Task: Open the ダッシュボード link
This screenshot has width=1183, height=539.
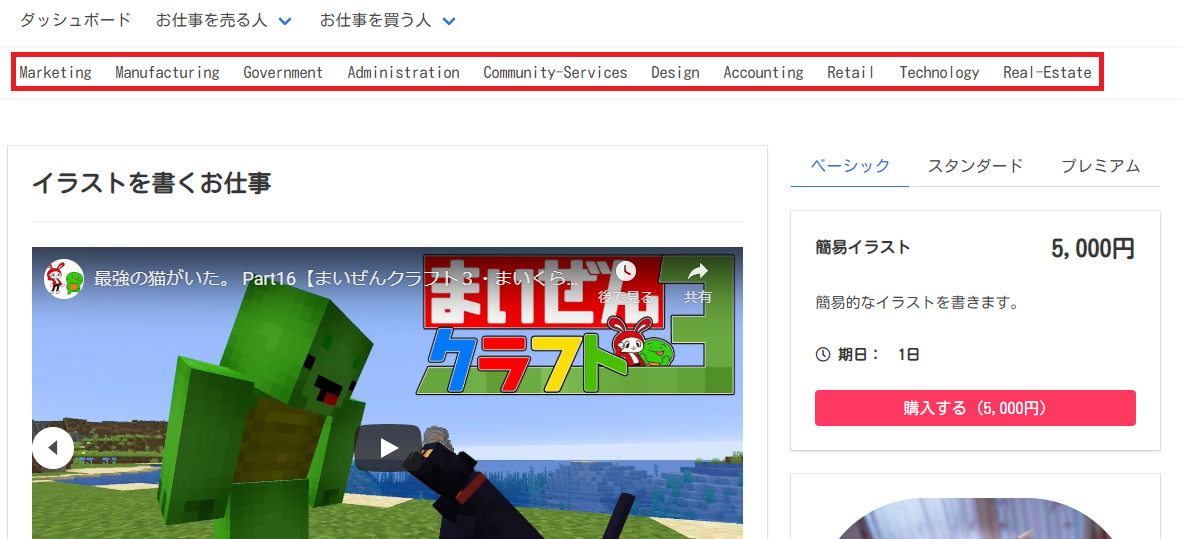Action: point(75,20)
